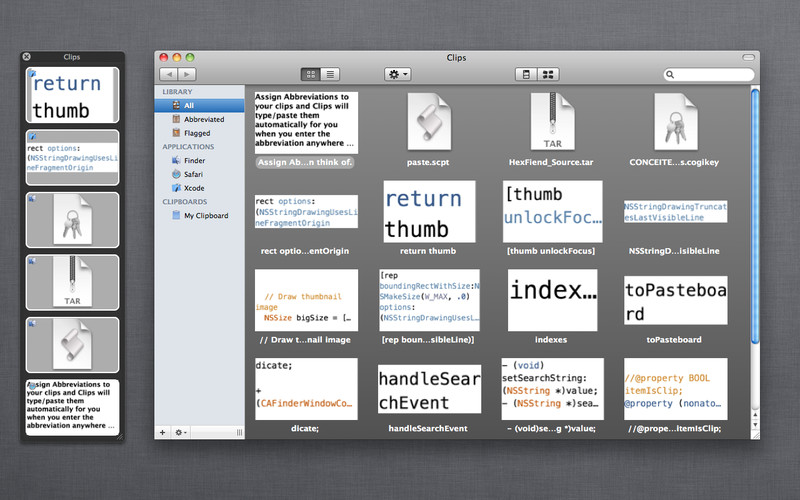Close the small Clips palette window
The height and width of the screenshot is (500, 800).
[x=27, y=57]
